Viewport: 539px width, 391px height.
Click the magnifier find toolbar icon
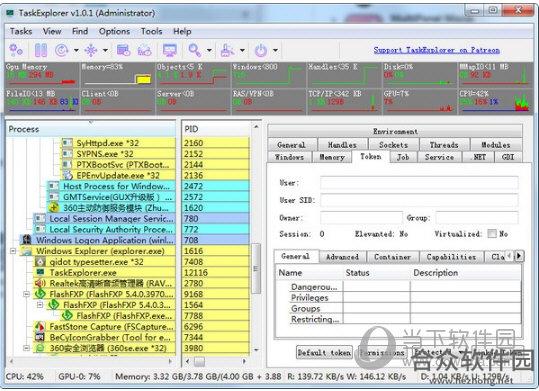point(195,50)
